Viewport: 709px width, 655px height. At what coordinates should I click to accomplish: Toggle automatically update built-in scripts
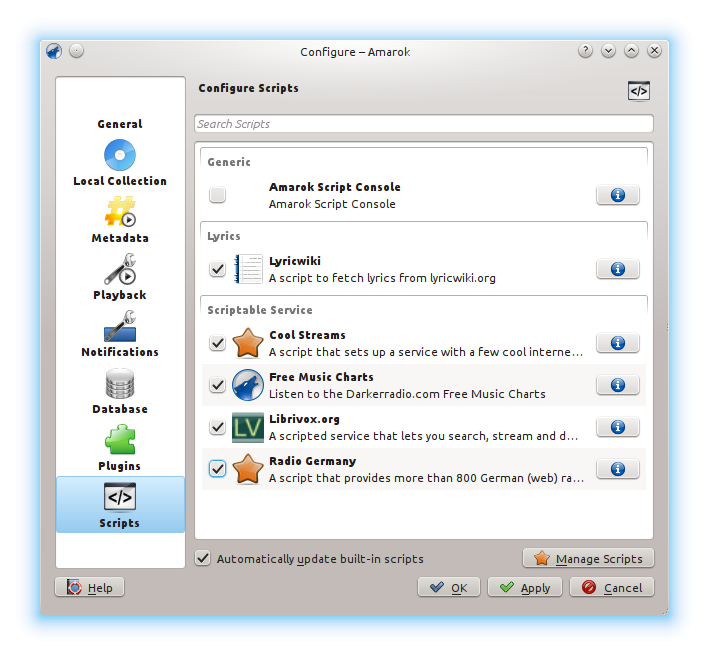(203, 559)
